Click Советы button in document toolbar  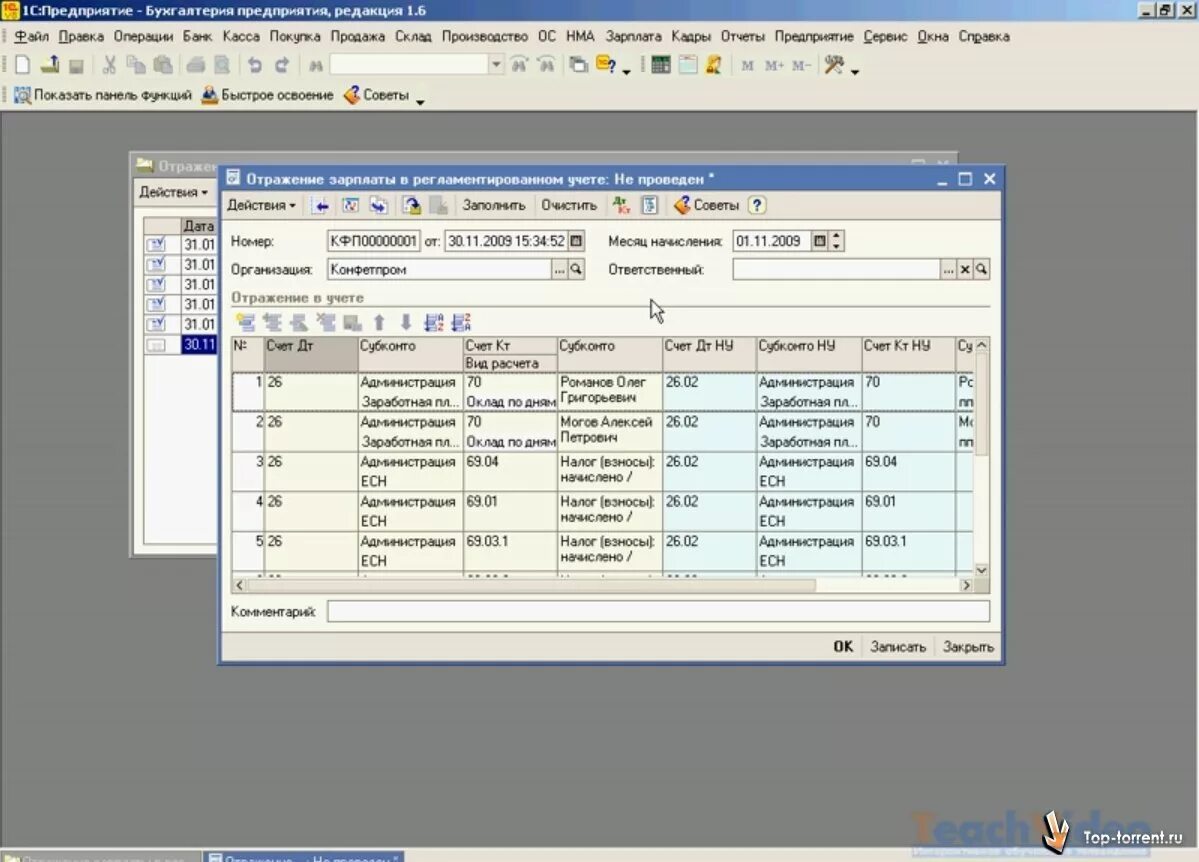pyautogui.click(x=707, y=206)
